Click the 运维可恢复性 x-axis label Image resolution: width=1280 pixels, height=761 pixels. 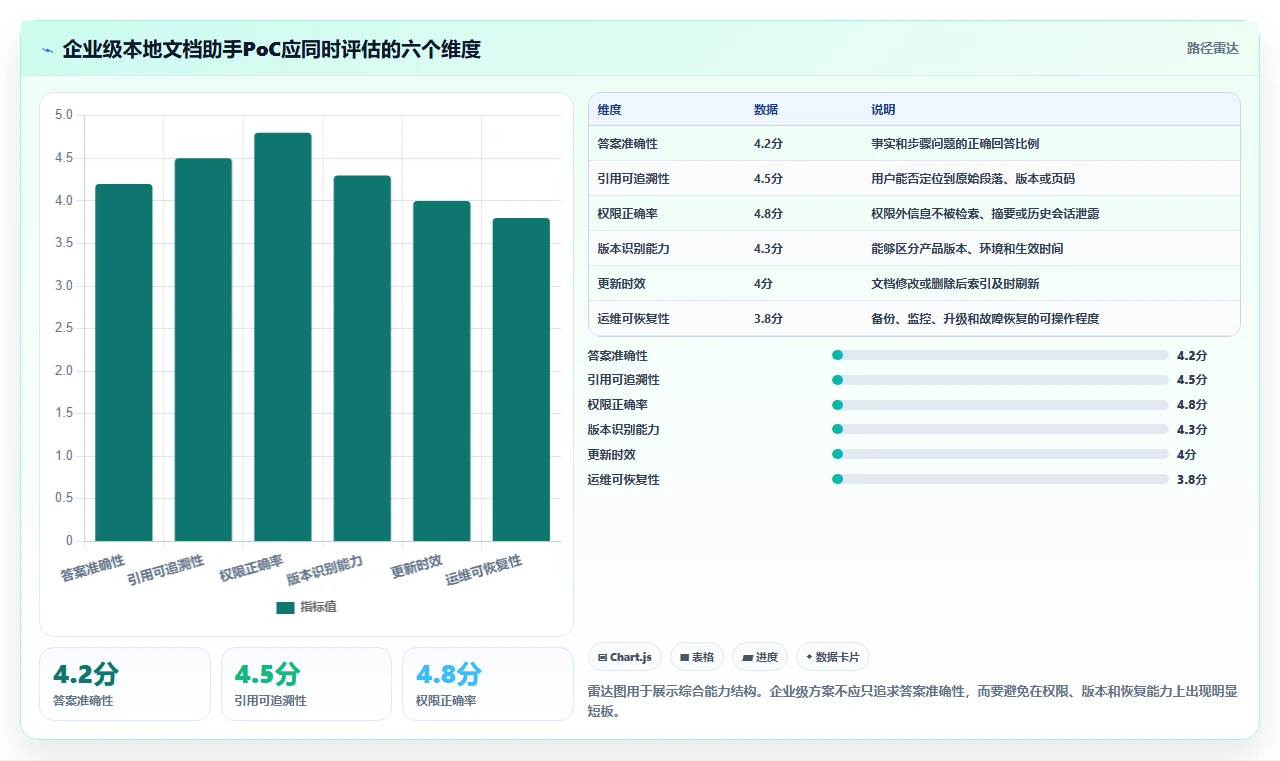coord(484,570)
